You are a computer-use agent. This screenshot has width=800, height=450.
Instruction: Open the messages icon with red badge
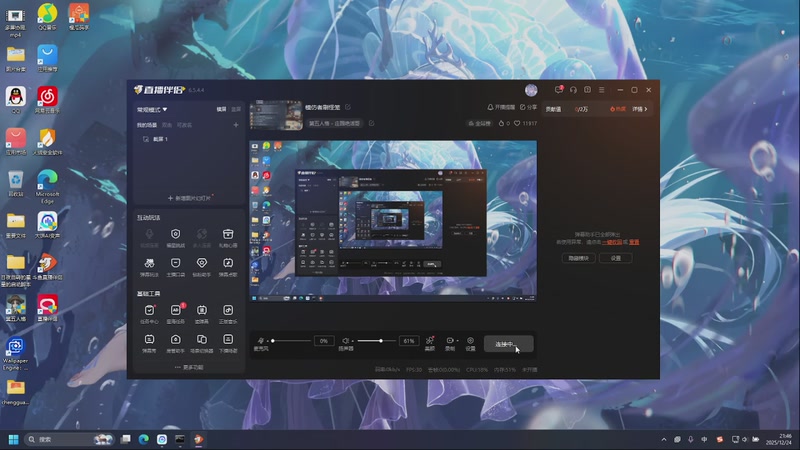coord(559,90)
